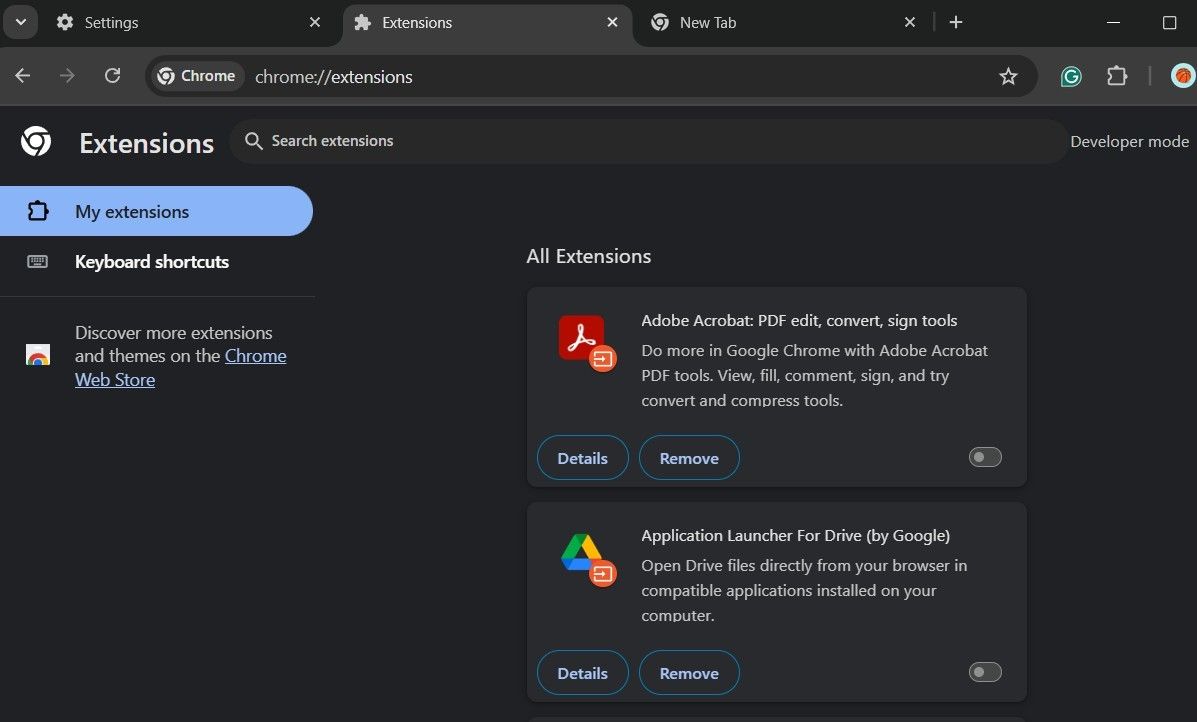Enable Application Launcher For Drive toggle

[x=985, y=672]
